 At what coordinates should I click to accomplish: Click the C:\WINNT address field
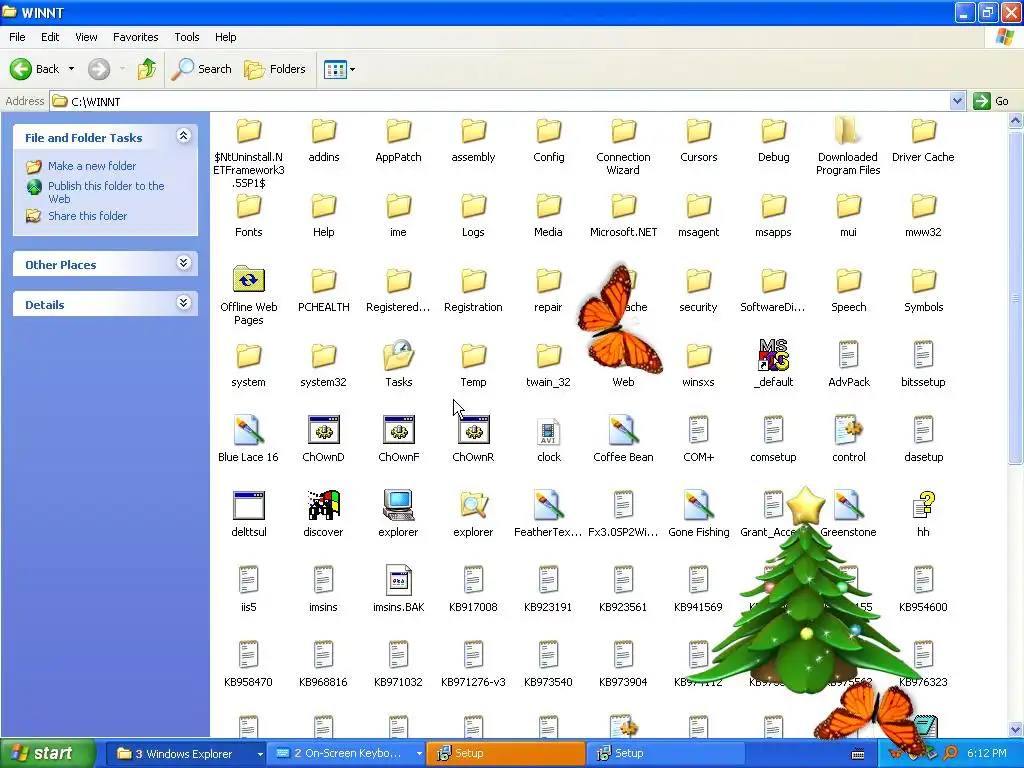pos(500,101)
